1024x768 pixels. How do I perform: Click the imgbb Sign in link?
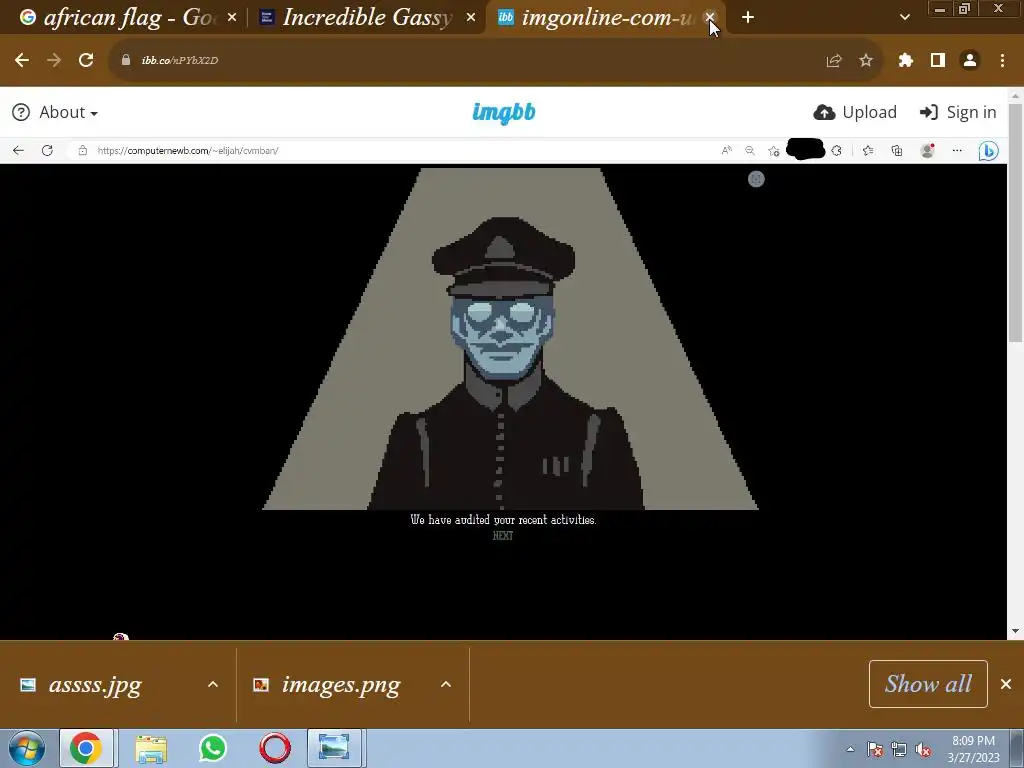point(958,112)
